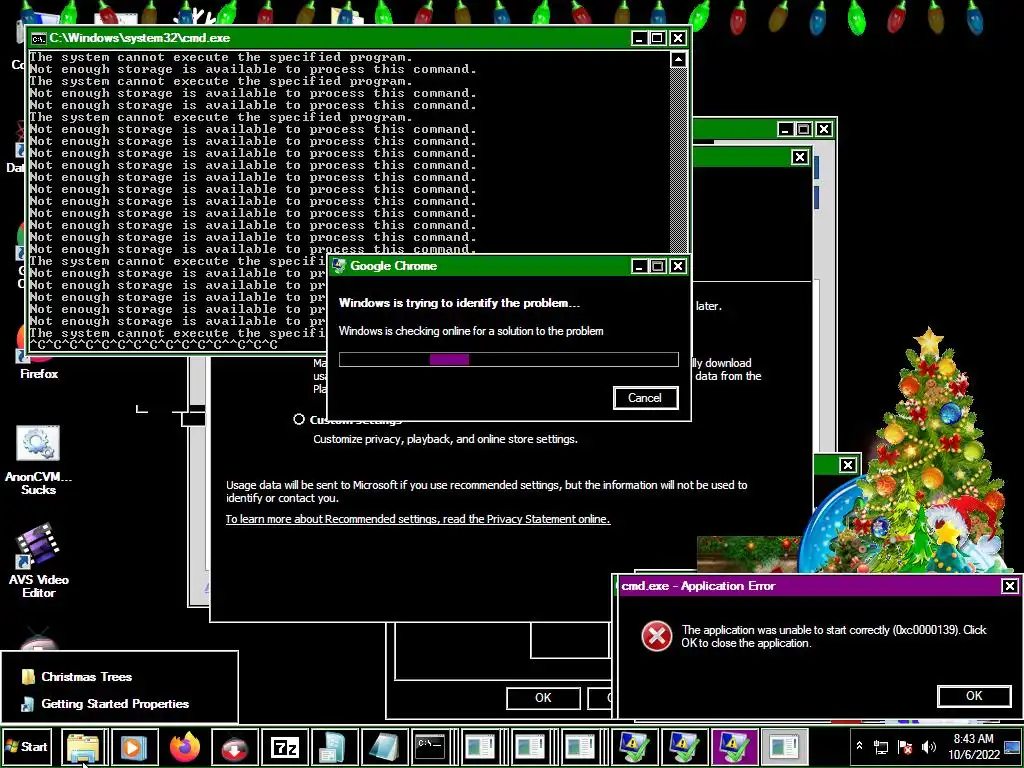The width and height of the screenshot is (1024, 768).
Task: Cancel the Google Chrome problem dialog
Action: coord(645,398)
